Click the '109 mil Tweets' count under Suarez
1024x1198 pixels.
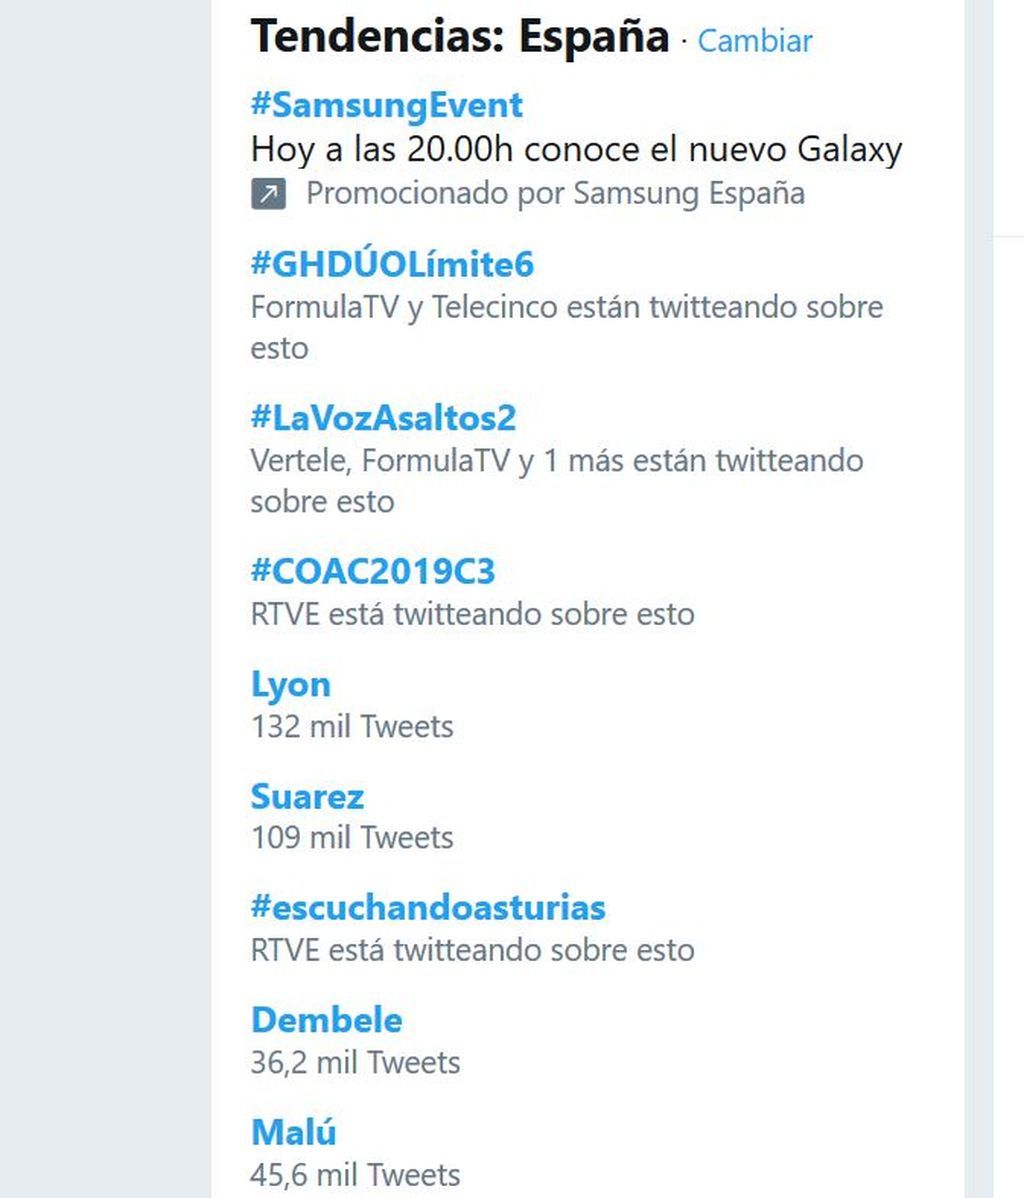tap(352, 838)
